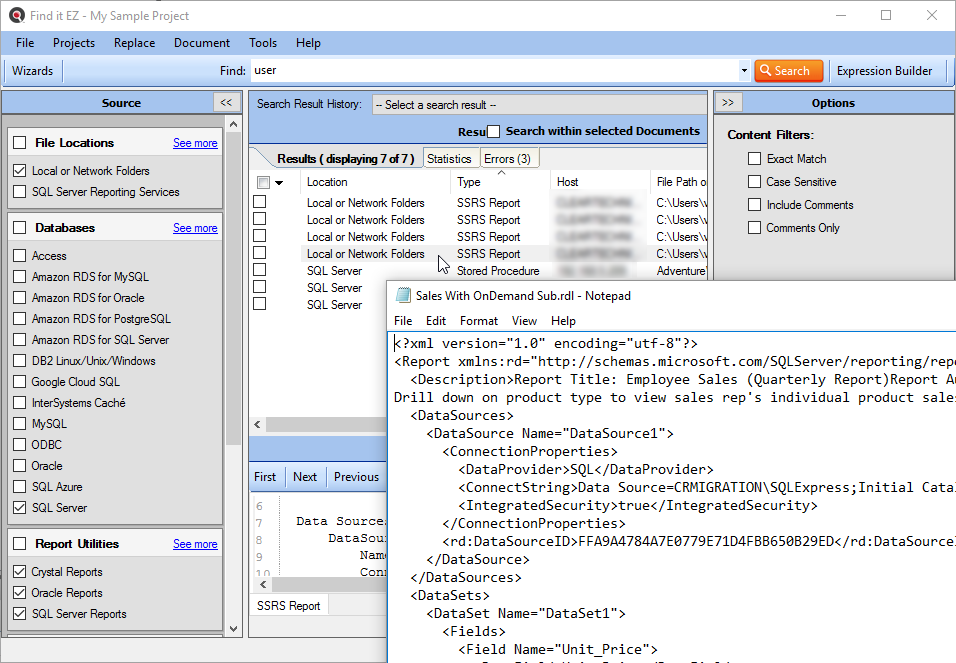The height and width of the screenshot is (663, 956).
Task: Open the Edit menu in Notepad
Action: [436, 321]
